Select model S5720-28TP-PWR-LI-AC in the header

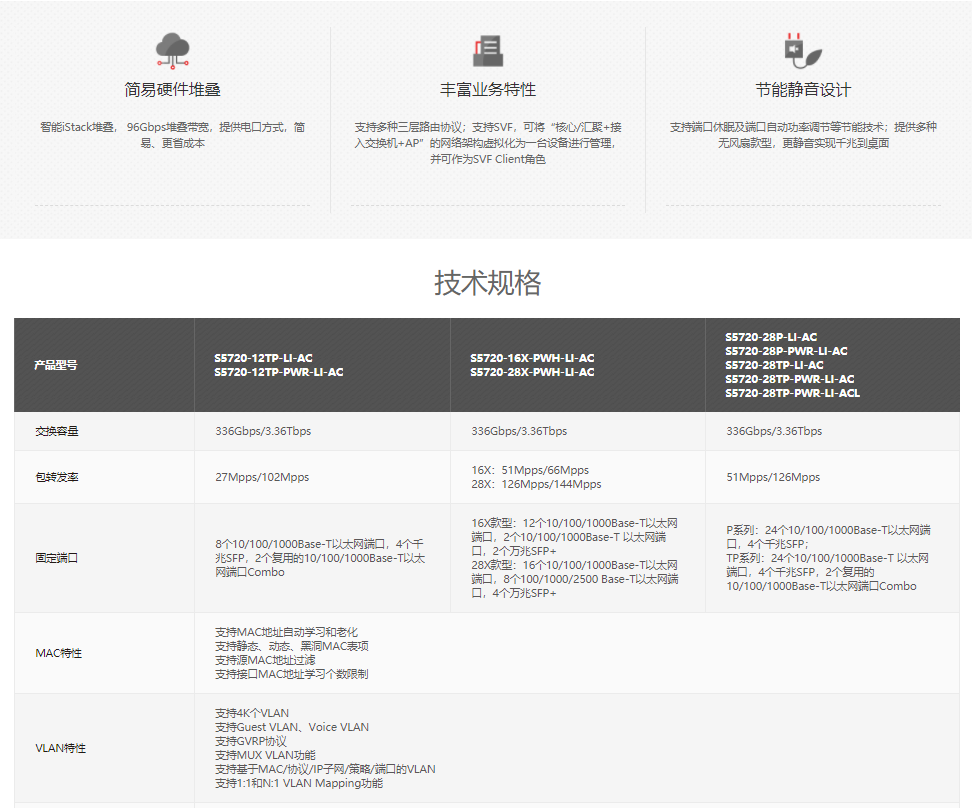pos(790,379)
